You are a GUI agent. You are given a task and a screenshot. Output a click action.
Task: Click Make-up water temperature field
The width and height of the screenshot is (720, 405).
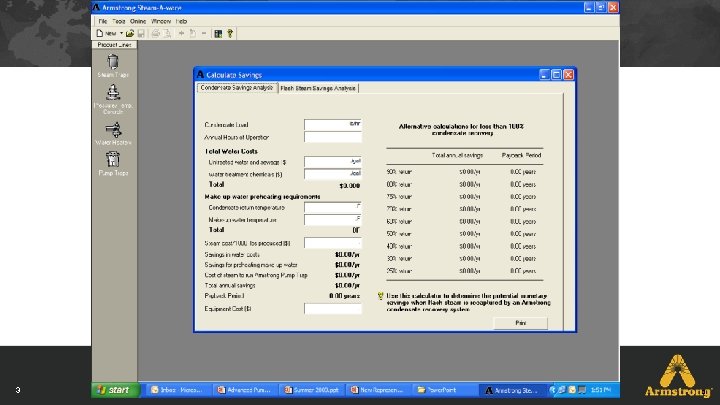[333, 219]
